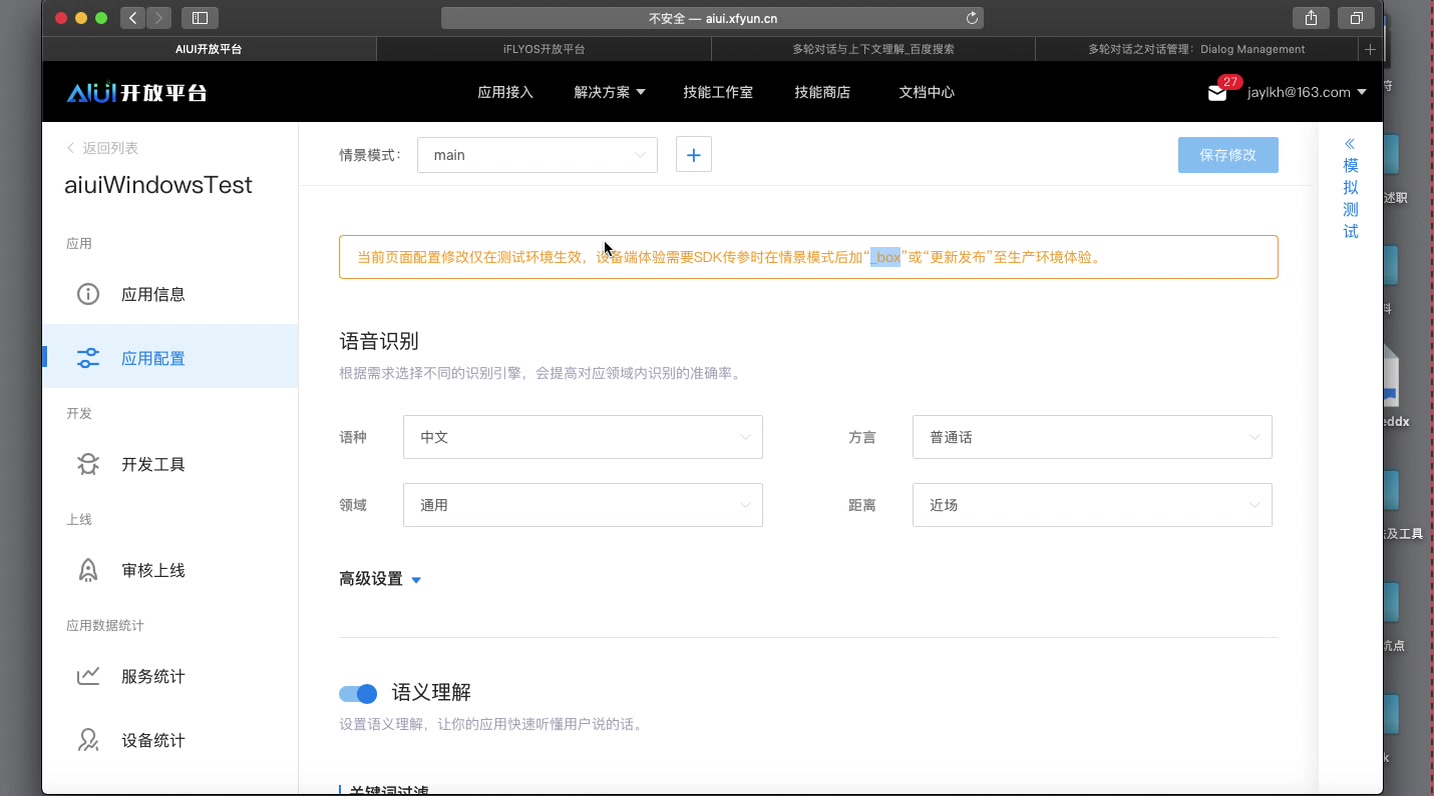
Task: Click the Safari forward navigation arrow
Action: coord(159,18)
